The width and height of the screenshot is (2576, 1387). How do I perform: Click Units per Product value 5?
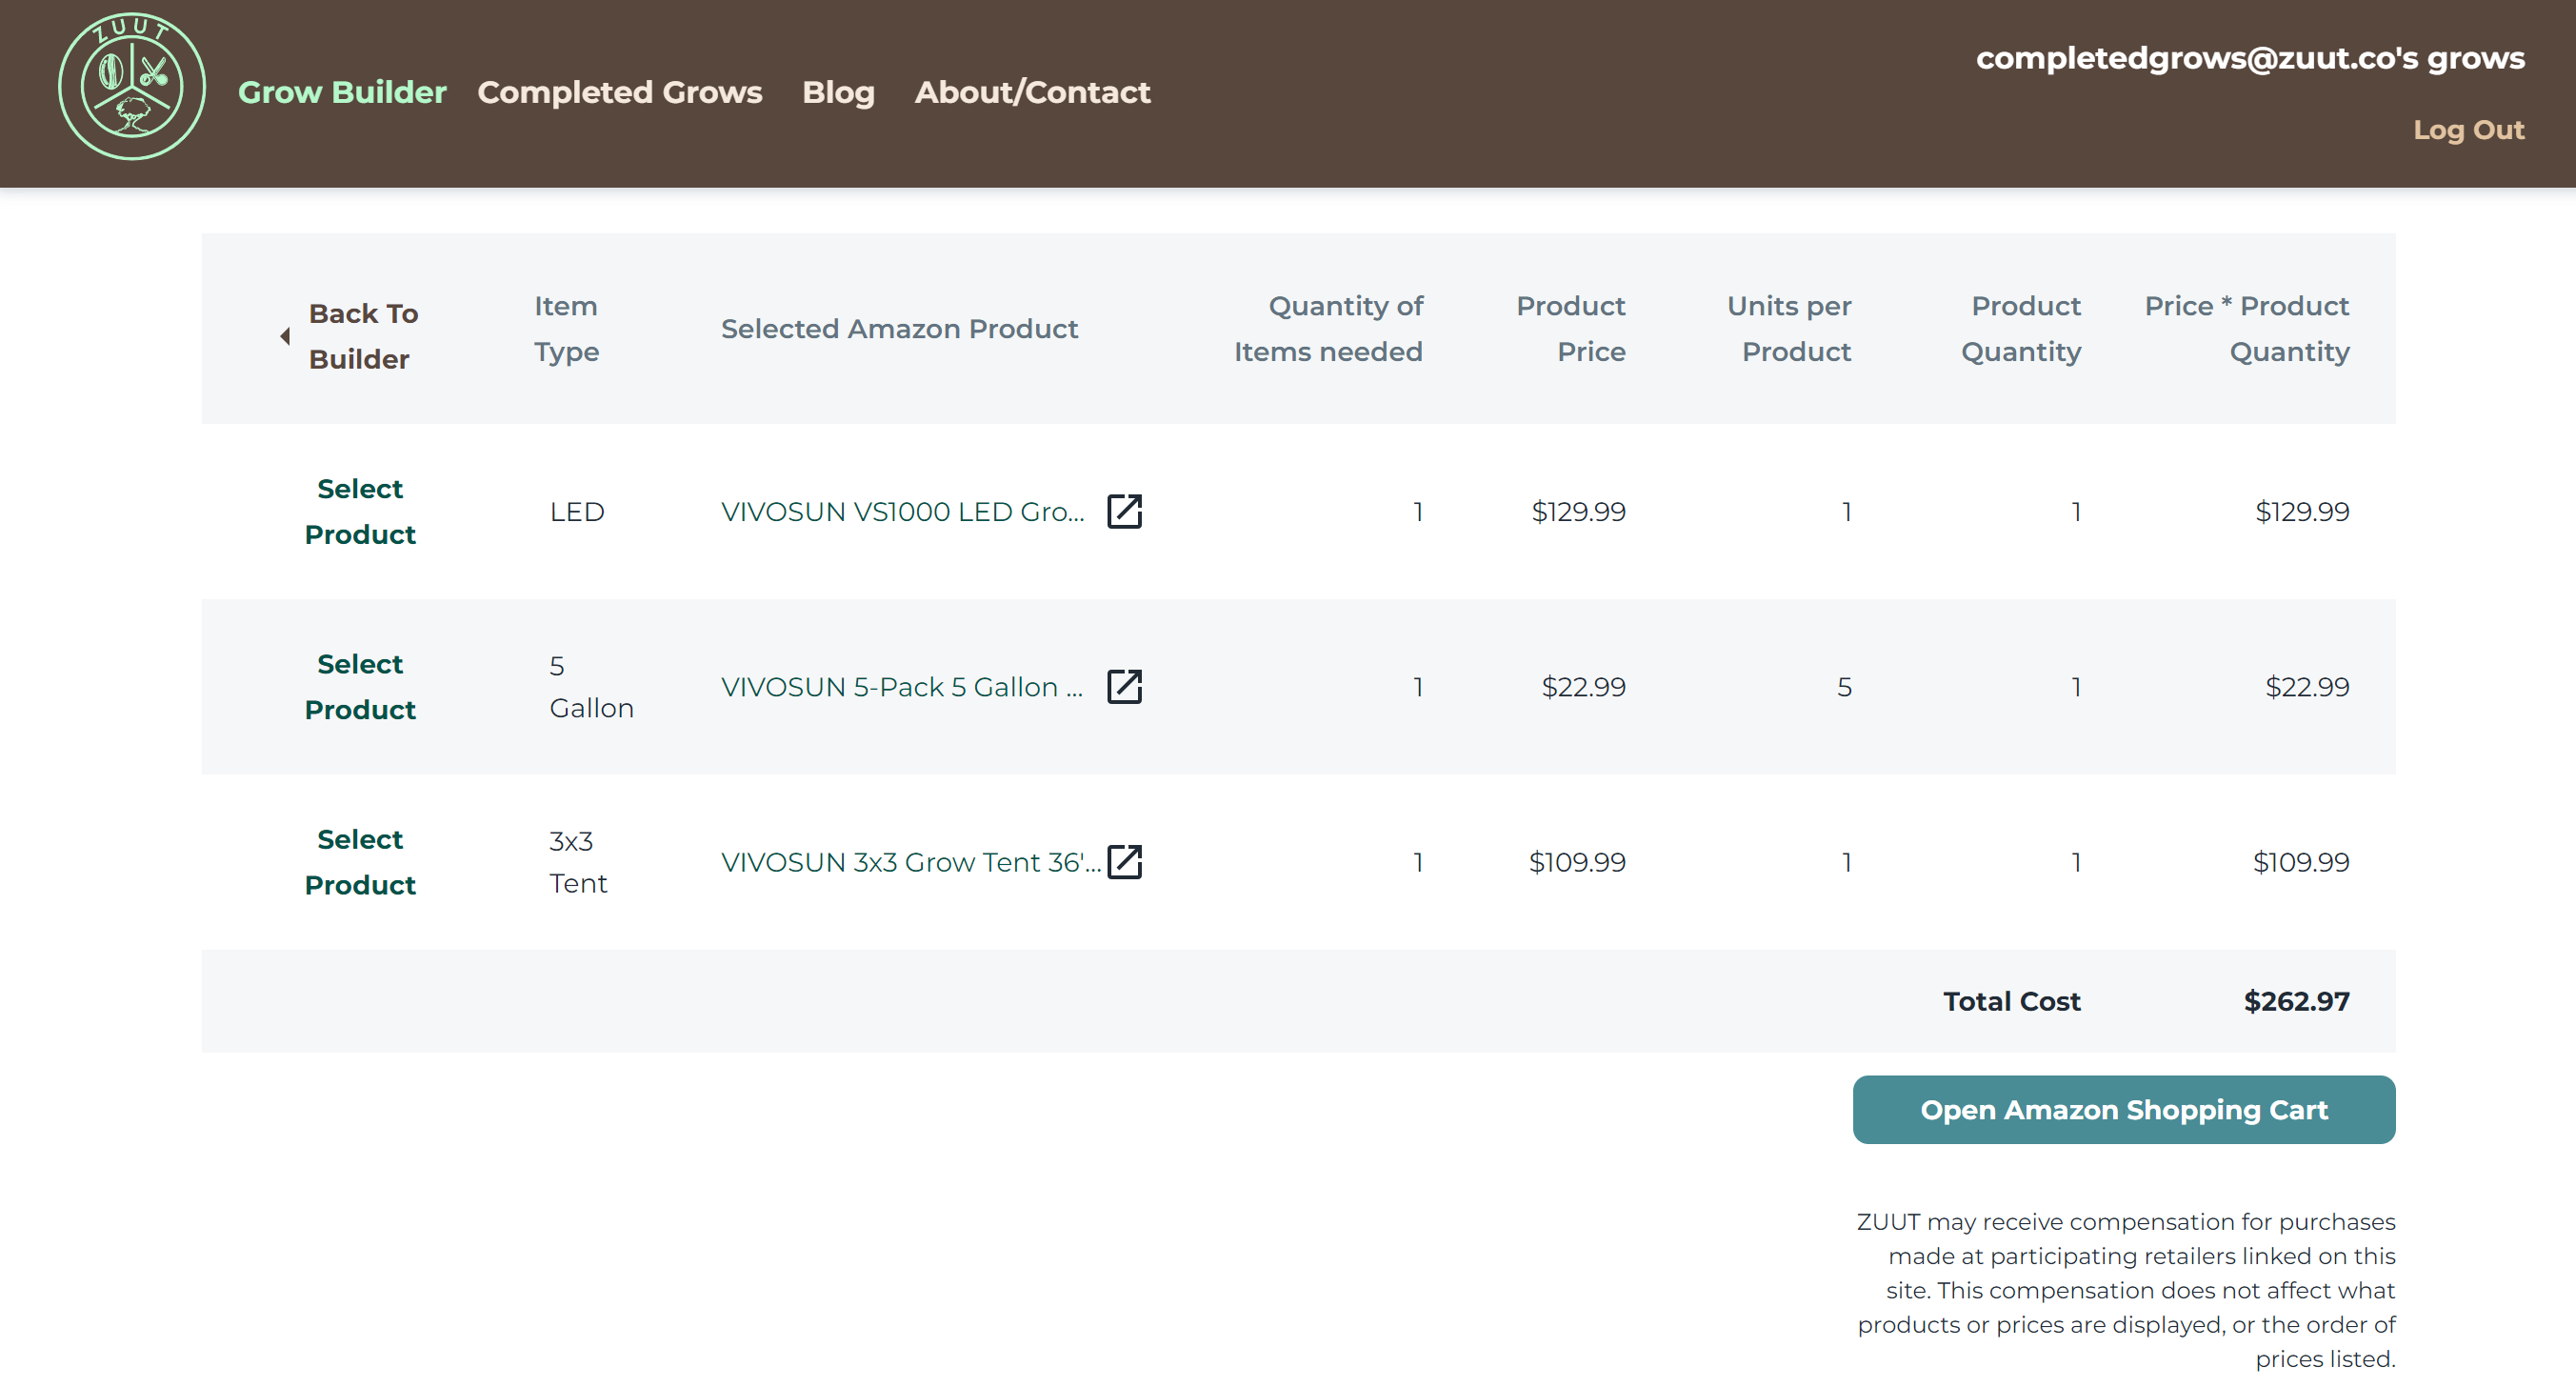pos(1844,686)
